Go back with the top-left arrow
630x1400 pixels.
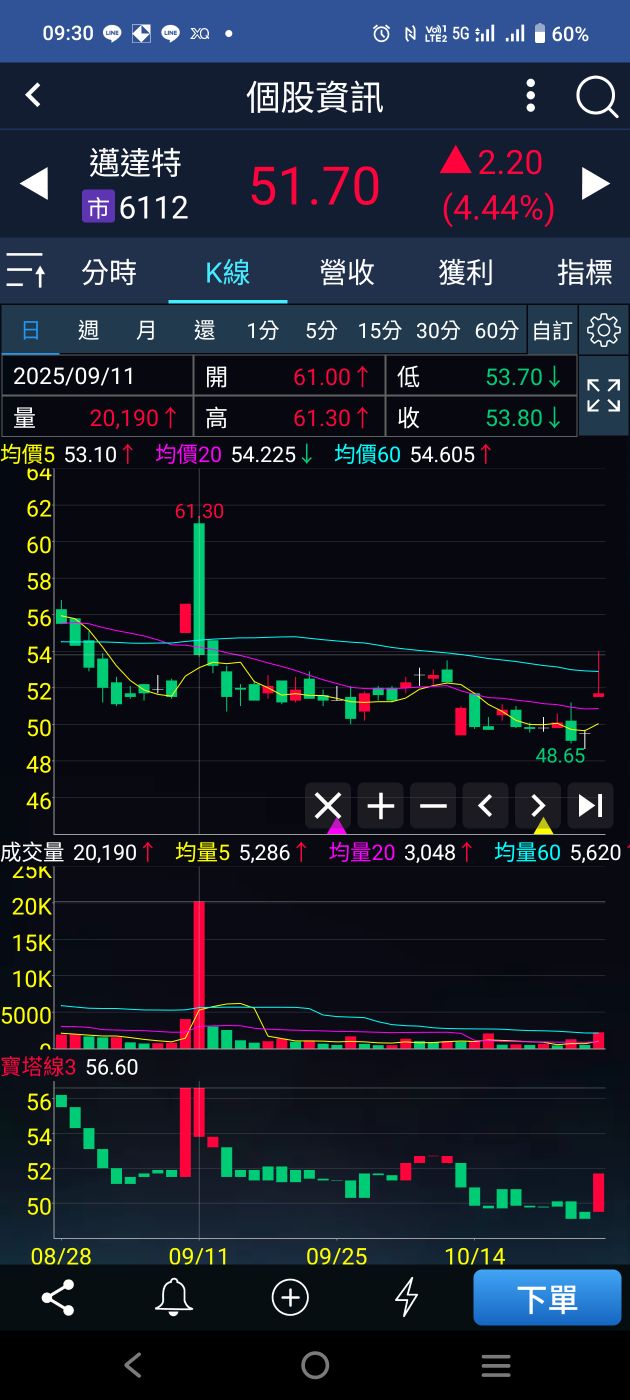[x=33, y=95]
